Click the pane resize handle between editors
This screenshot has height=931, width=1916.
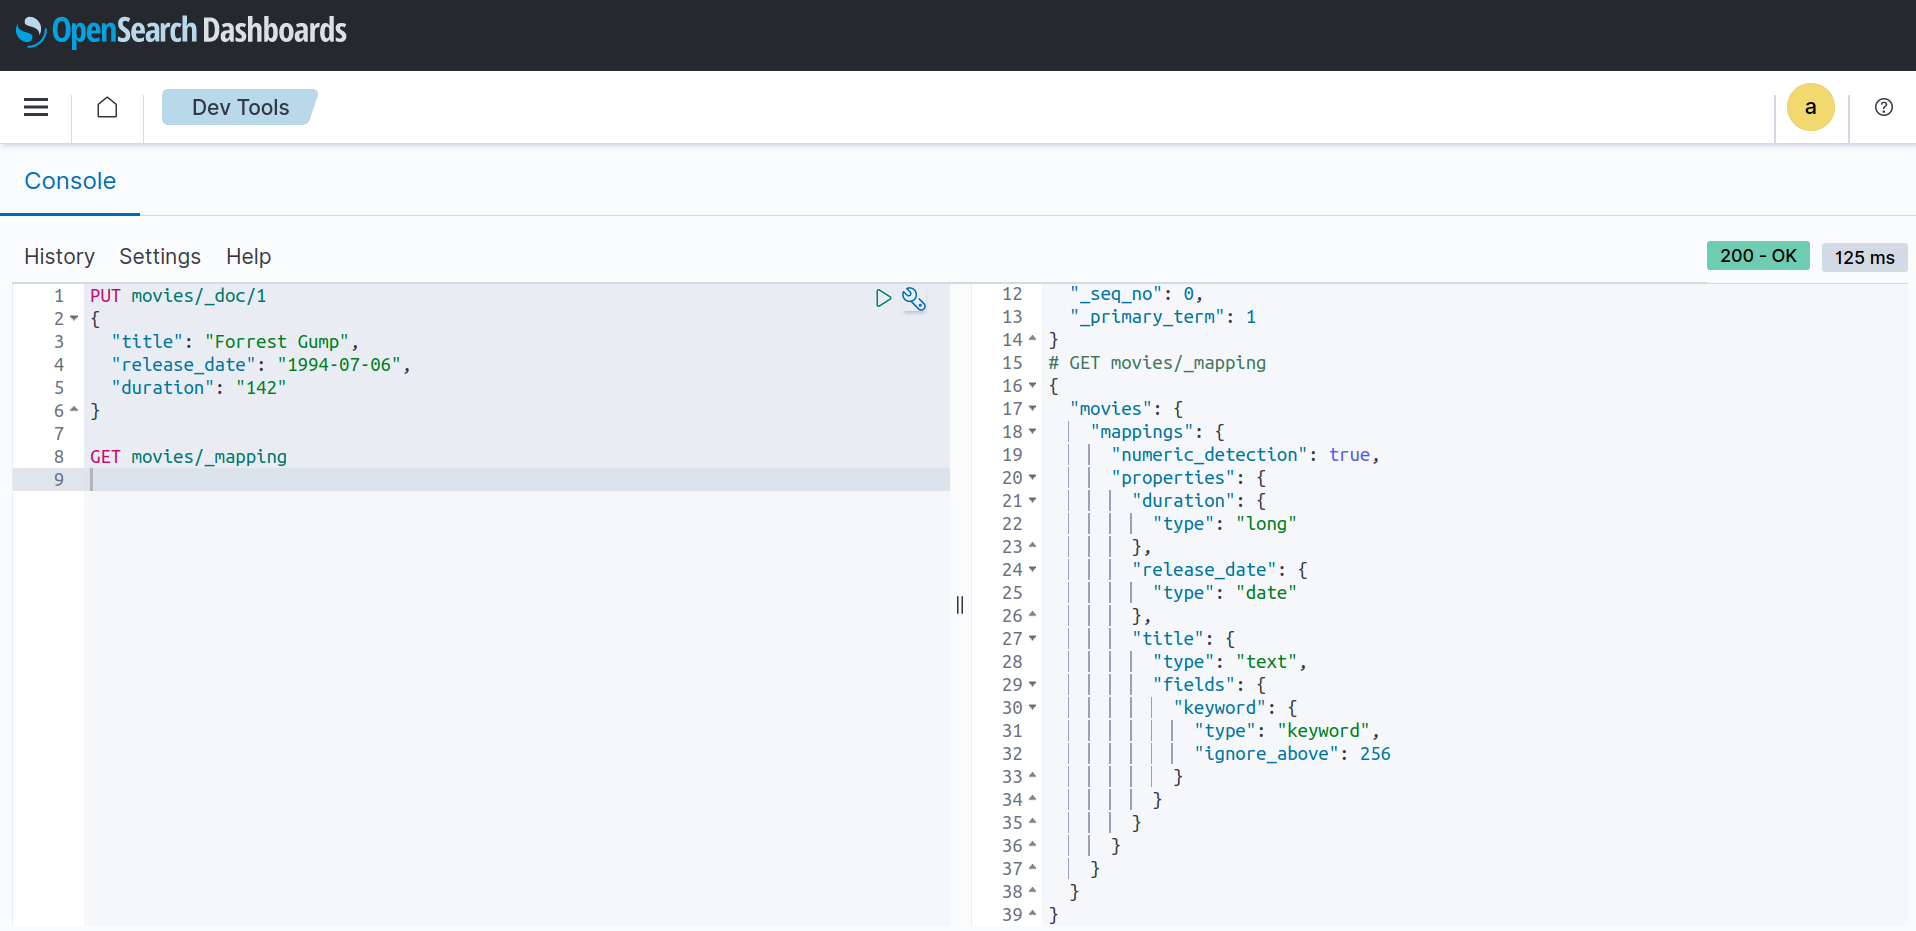tap(960, 605)
